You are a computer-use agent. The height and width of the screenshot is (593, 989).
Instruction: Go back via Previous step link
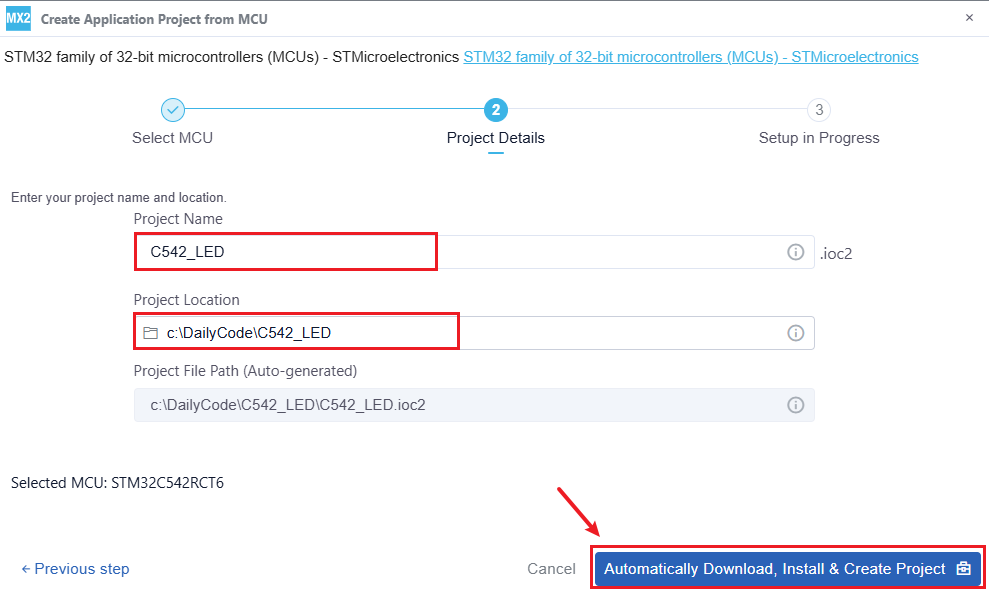point(75,569)
